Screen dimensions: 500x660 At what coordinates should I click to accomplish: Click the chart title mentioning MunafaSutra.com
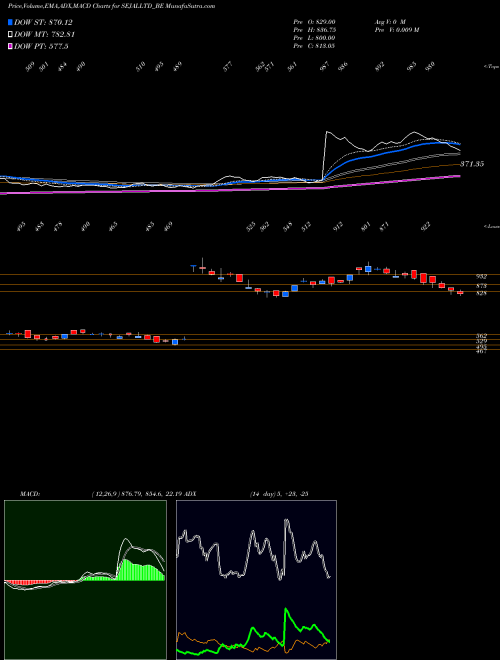click(112, 6)
